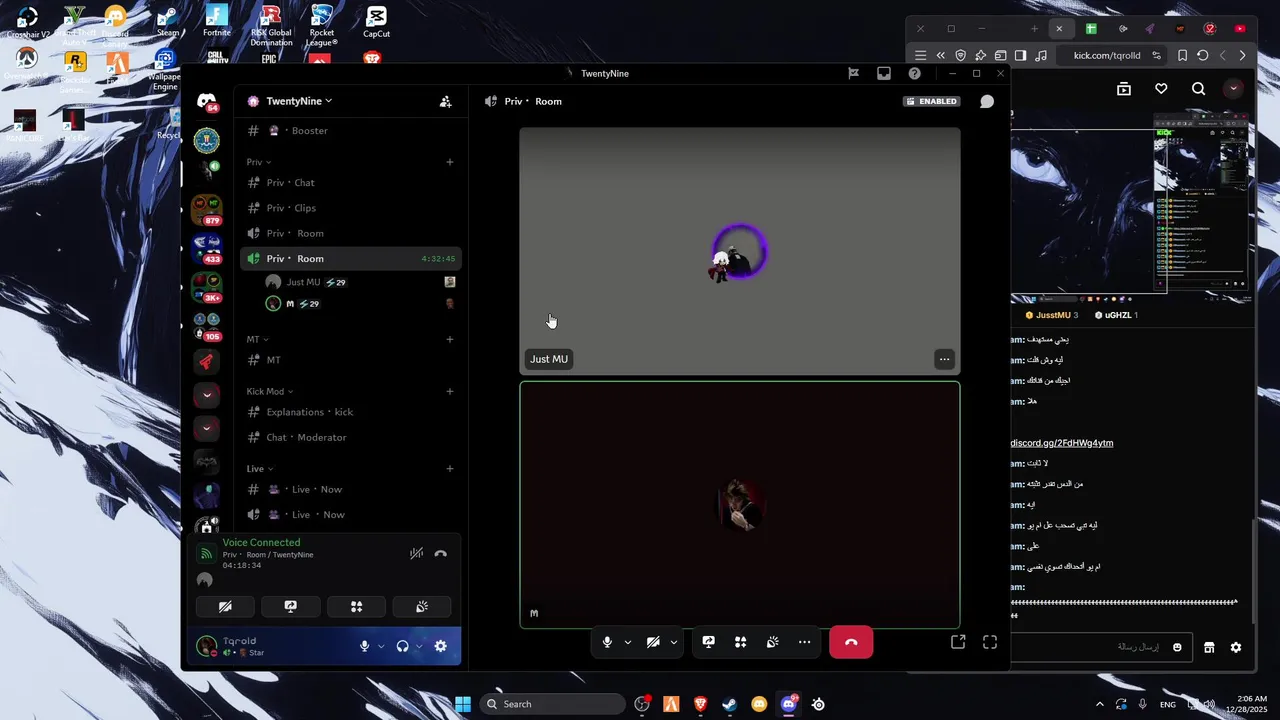1280x720 pixels.
Task: Reload the page in the browser
Action: (1203, 55)
